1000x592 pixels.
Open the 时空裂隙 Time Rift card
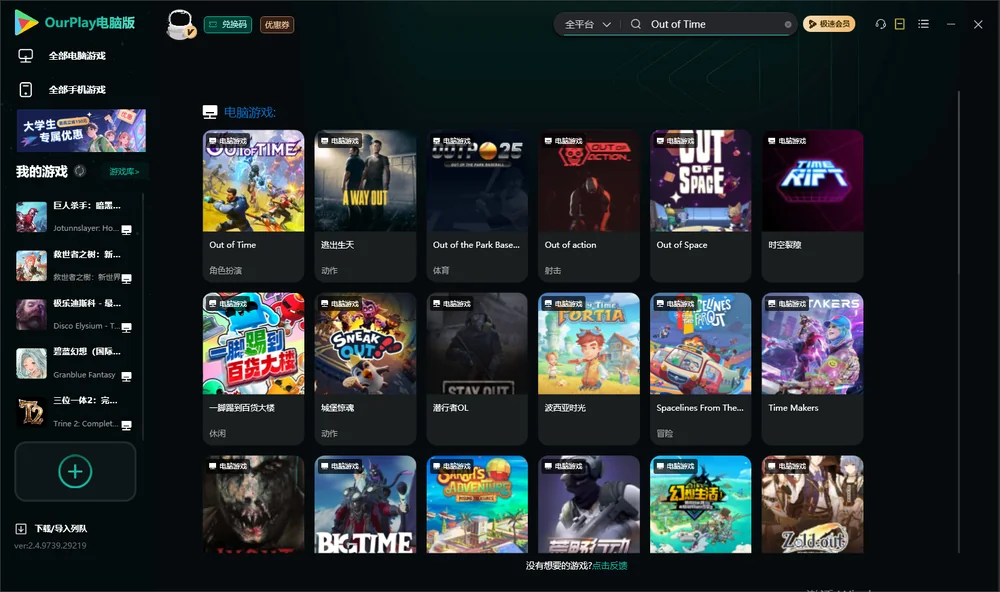click(x=812, y=205)
